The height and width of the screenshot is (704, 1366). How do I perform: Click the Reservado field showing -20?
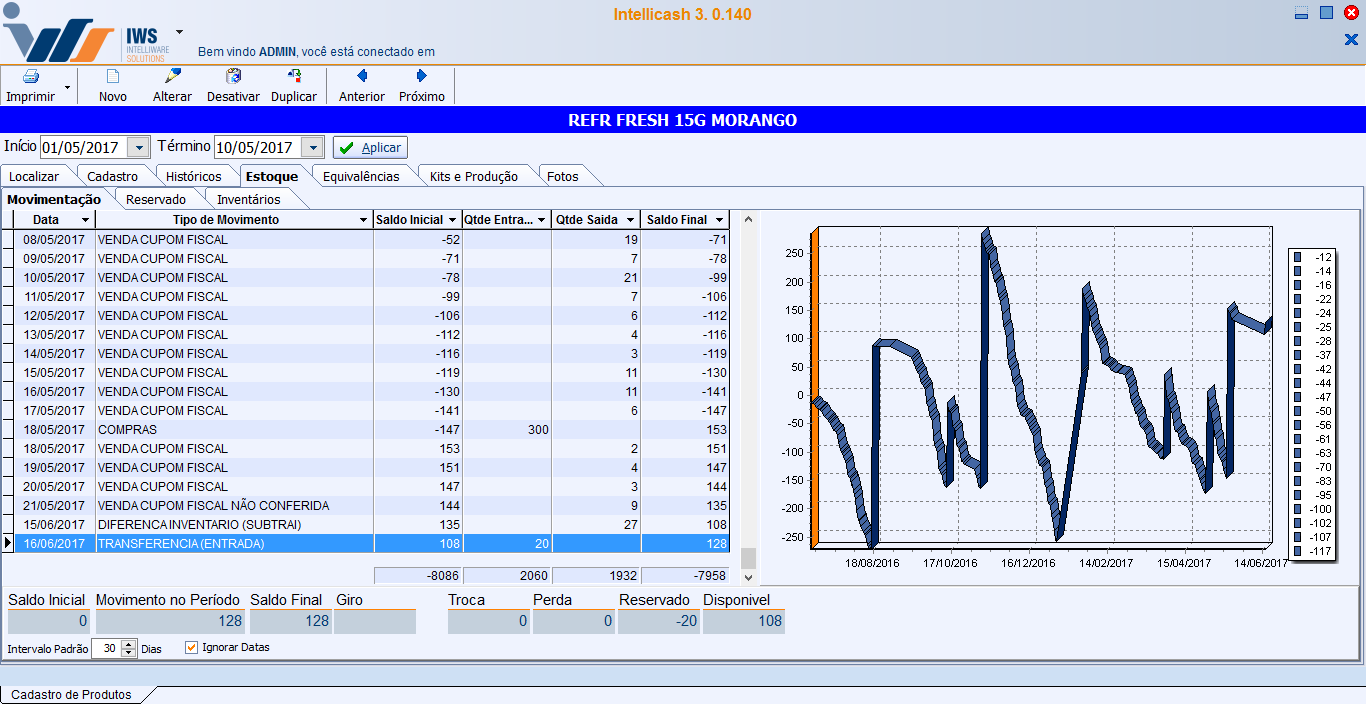[x=659, y=621]
